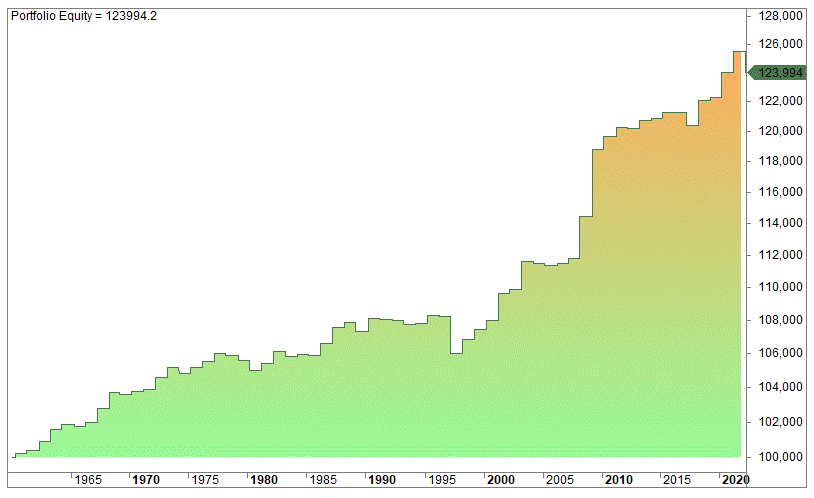
Task: Select the 2020 year label at axis end
Action: (733, 480)
